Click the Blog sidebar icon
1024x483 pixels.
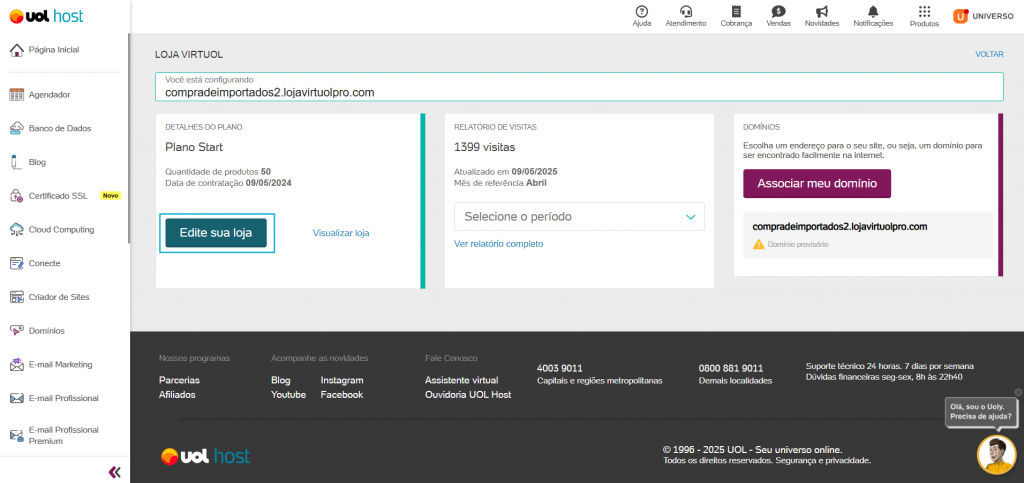[16, 163]
